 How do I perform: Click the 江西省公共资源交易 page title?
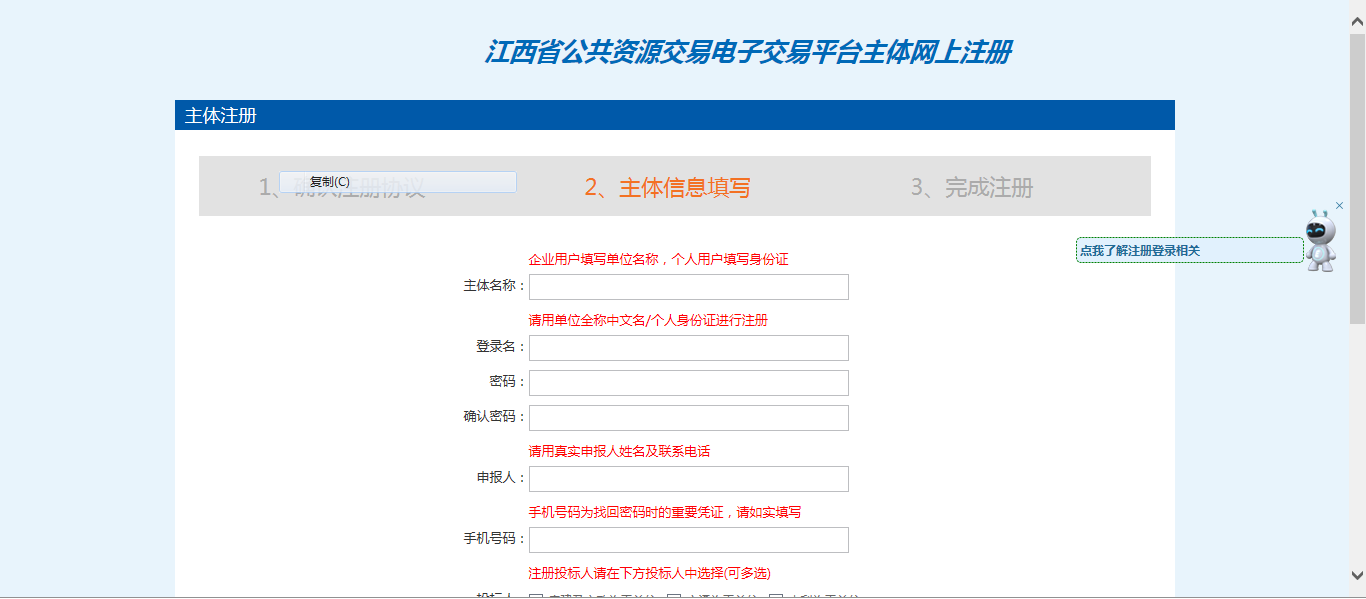click(x=747, y=53)
